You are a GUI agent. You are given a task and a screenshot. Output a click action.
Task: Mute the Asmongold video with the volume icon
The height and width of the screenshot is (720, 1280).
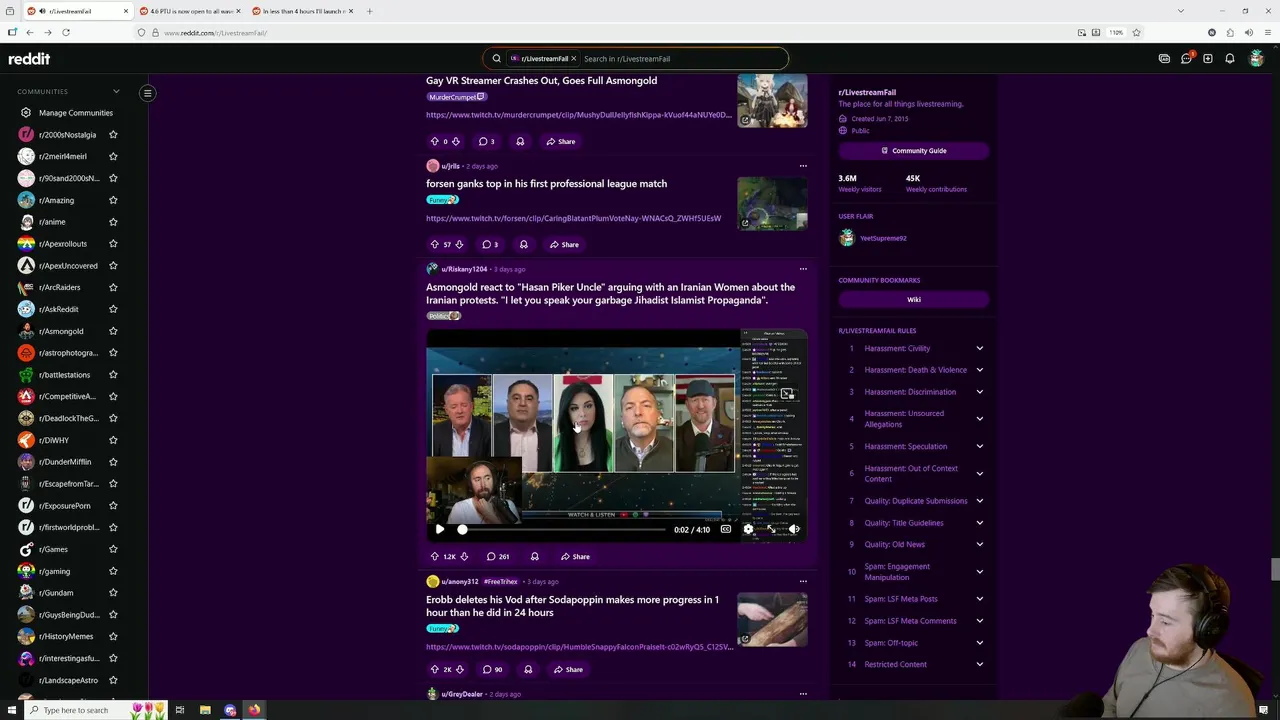click(794, 529)
